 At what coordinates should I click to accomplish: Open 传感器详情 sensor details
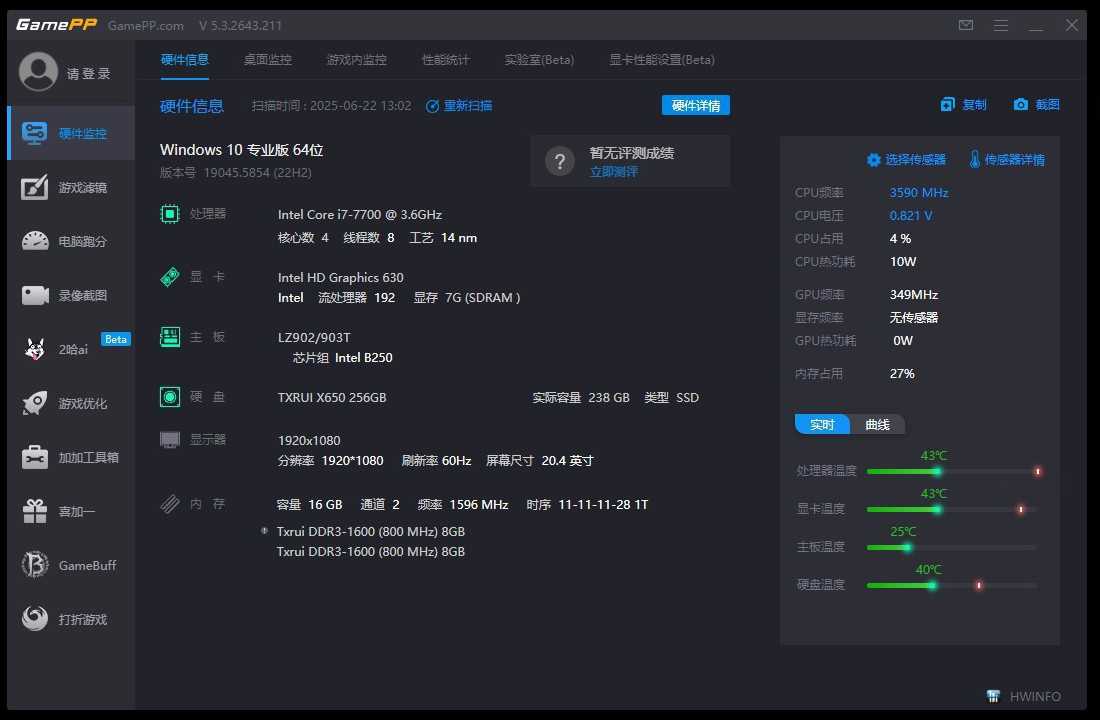pos(1007,160)
